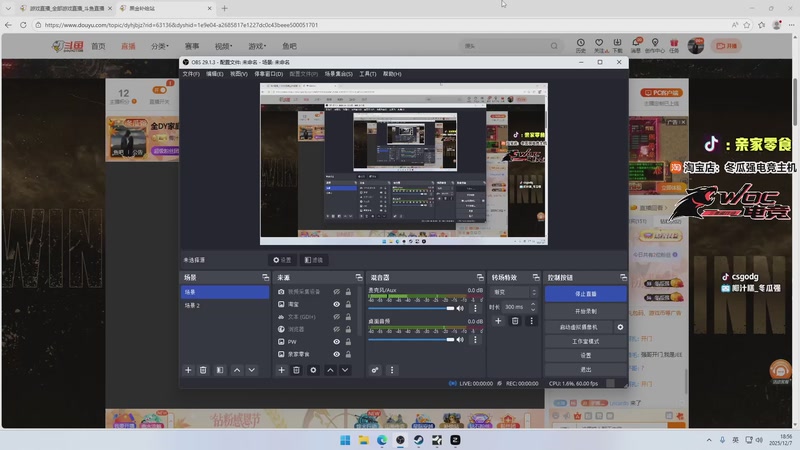Viewport: 800px width, 450px height.
Task: Click 退出 exit button in OBS
Action: [x=585, y=369]
